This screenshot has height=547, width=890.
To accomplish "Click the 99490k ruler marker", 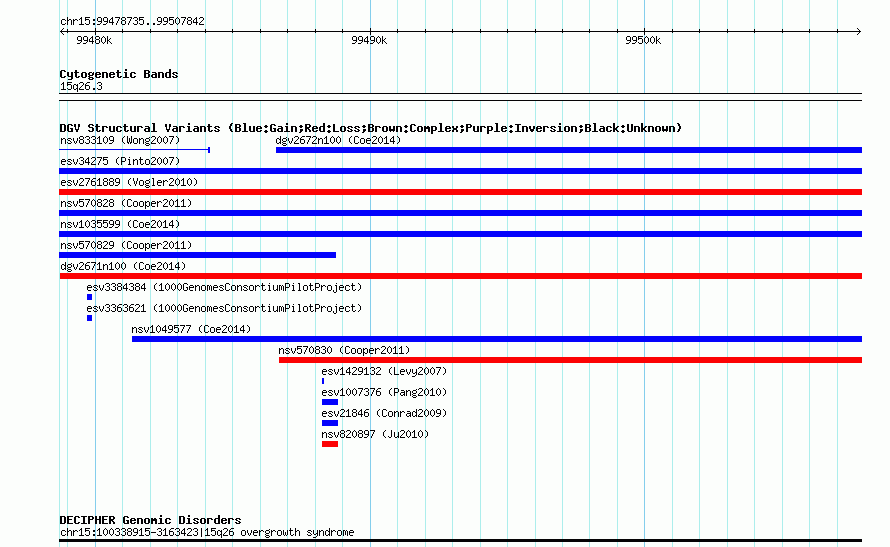I will point(369,40).
